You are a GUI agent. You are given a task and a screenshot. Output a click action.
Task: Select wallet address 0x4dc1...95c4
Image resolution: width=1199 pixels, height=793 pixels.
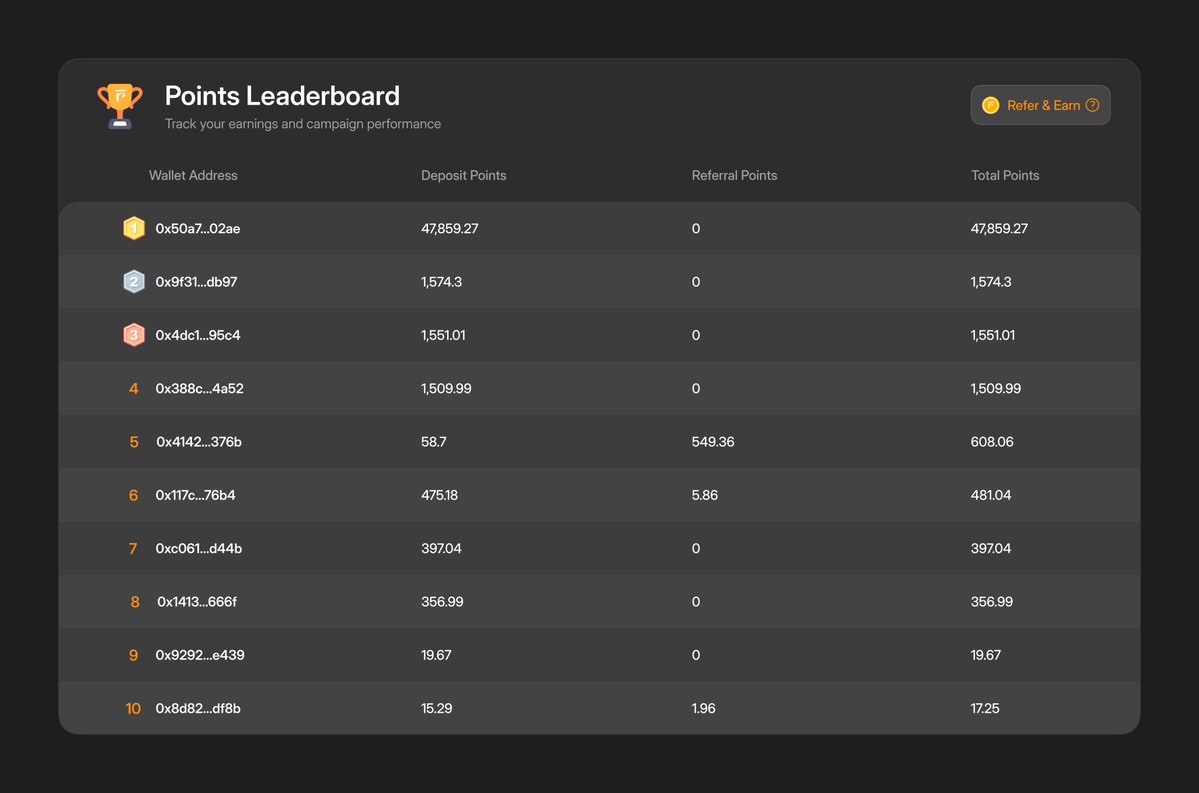point(197,335)
